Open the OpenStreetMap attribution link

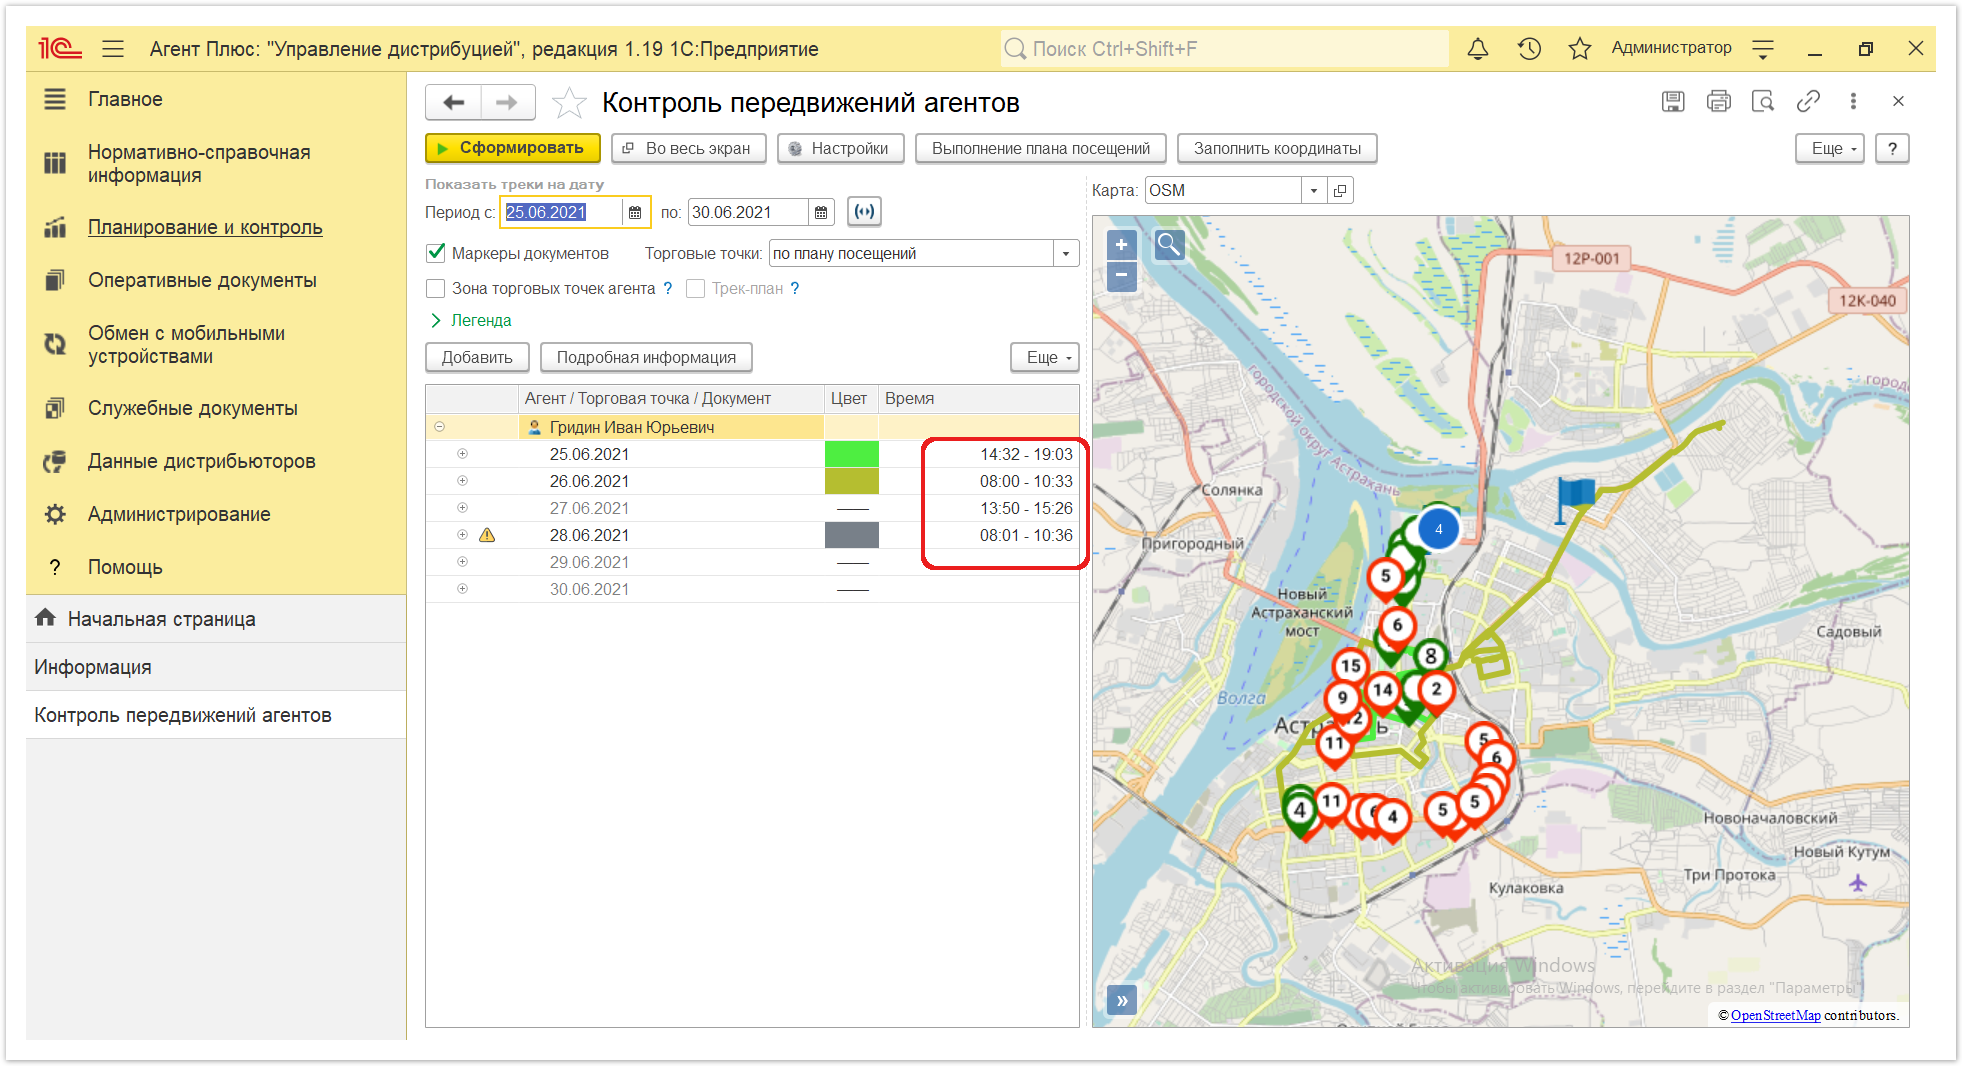(x=1775, y=1015)
